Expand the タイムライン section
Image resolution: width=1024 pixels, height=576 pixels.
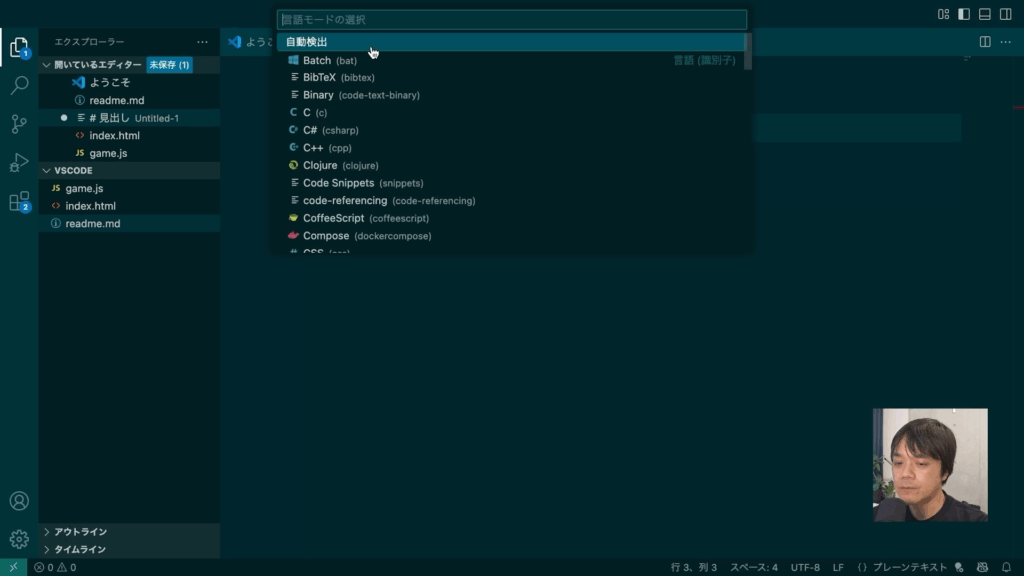pos(80,549)
